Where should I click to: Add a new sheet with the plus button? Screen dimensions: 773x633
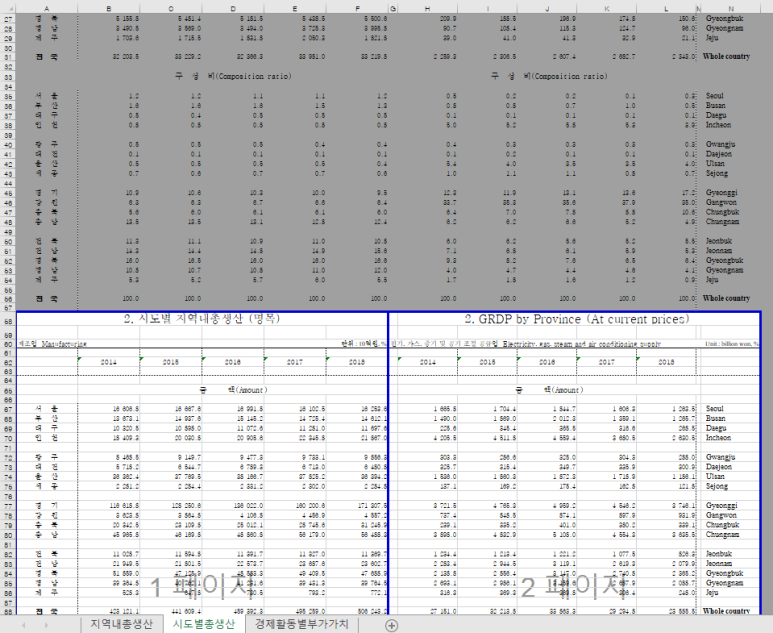(x=391, y=625)
